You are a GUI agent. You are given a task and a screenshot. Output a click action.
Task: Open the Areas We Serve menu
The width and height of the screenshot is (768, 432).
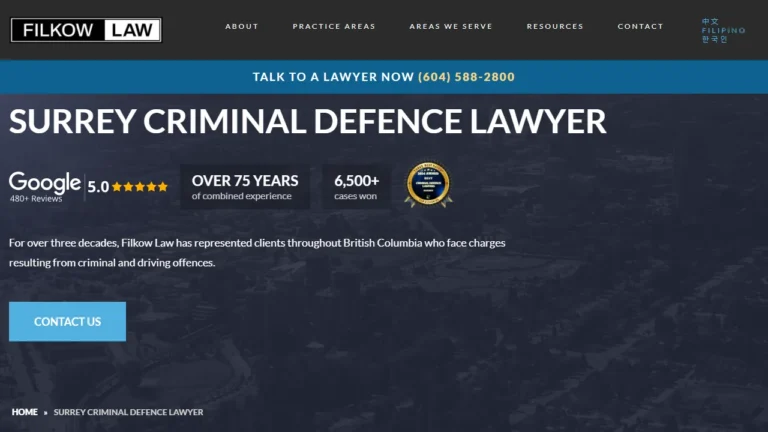point(451,26)
